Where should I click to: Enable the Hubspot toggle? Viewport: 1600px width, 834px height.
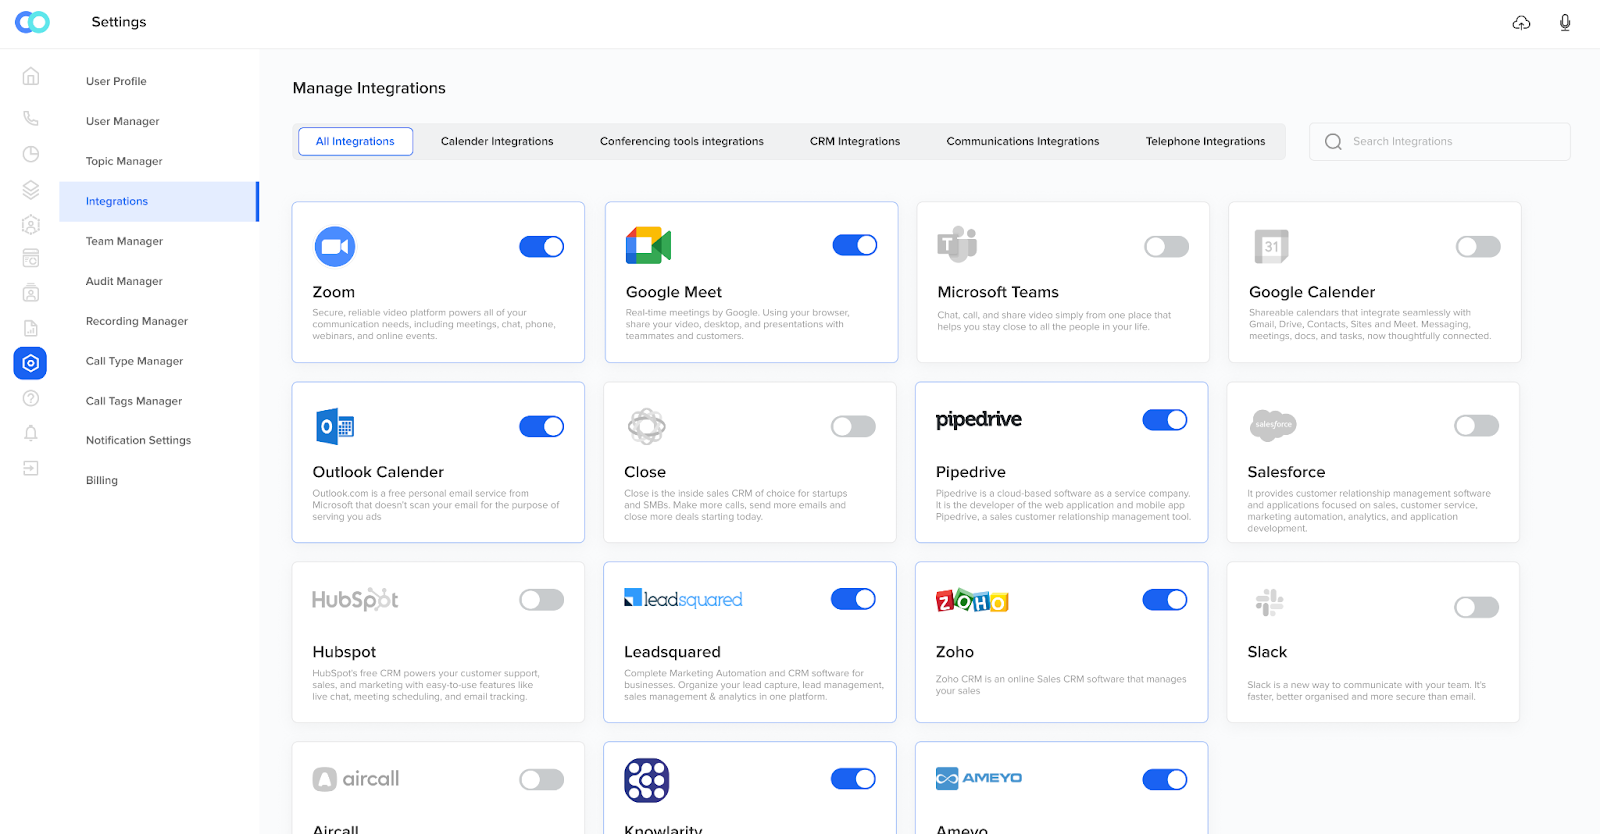pyautogui.click(x=542, y=600)
